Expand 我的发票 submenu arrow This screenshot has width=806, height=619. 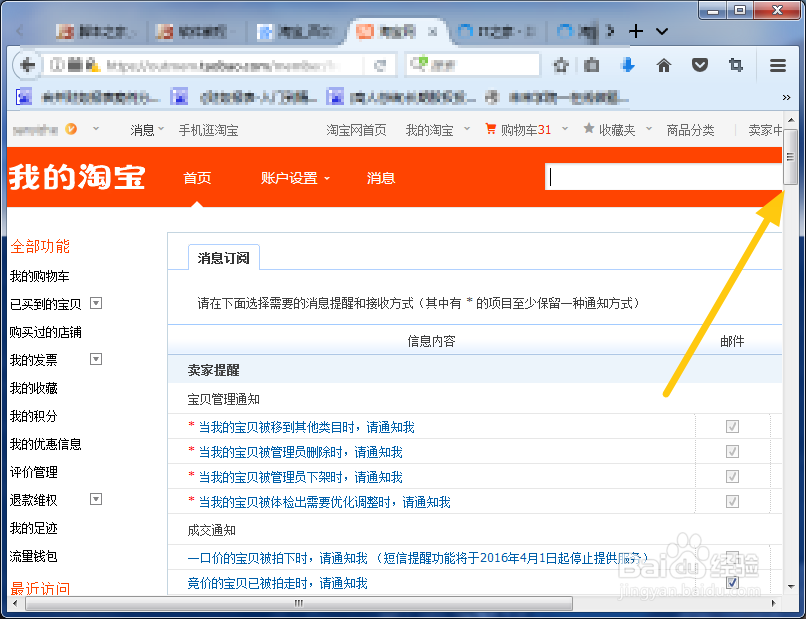point(96,359)
